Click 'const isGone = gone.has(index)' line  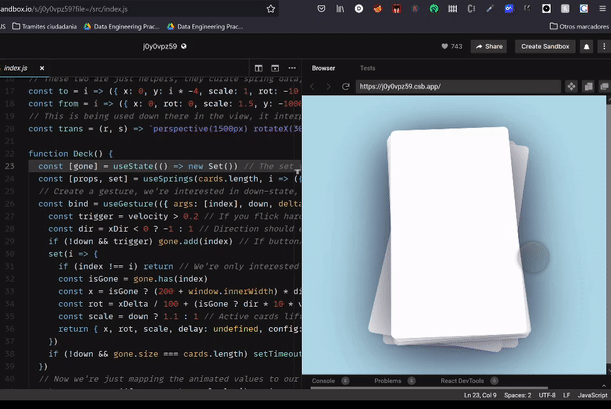[x=133, y=279]
